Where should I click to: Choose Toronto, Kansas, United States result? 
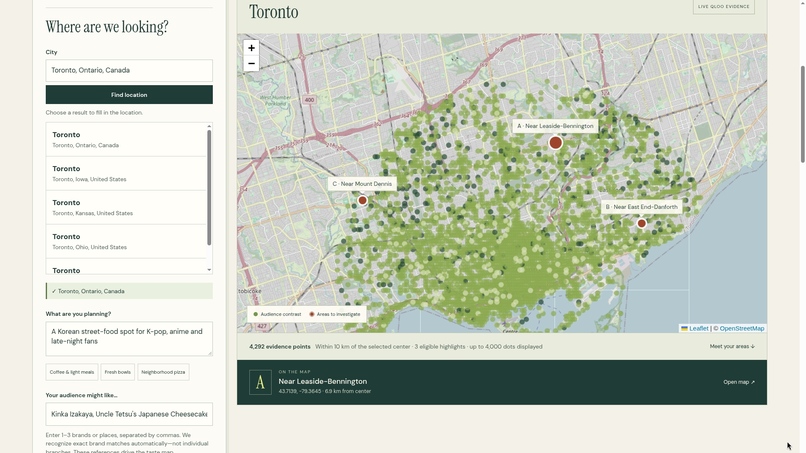point(126,207)
